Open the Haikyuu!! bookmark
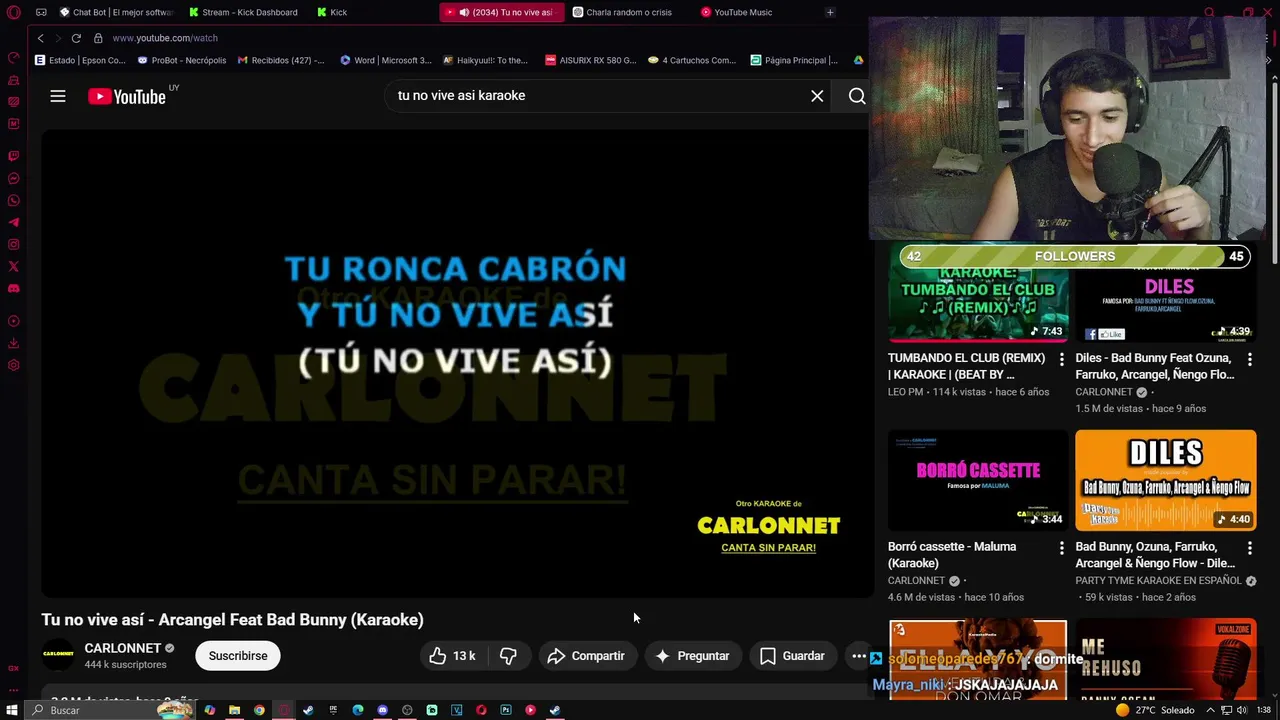Image resolution: width=1280 pixels, height=720 pixels. tap(485, 60)
